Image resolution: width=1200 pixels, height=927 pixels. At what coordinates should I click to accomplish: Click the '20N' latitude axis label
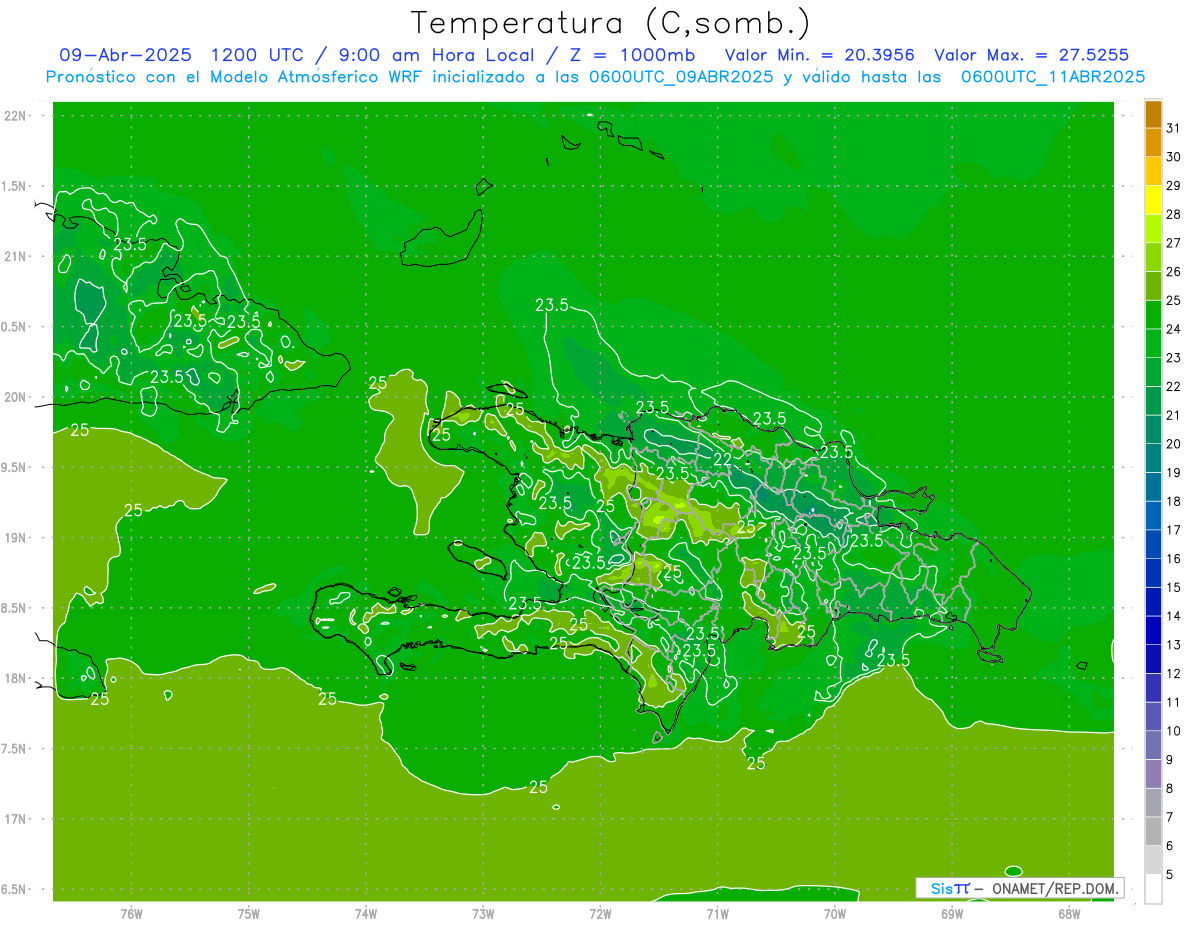pyautogui.click(x=15, y=397)
